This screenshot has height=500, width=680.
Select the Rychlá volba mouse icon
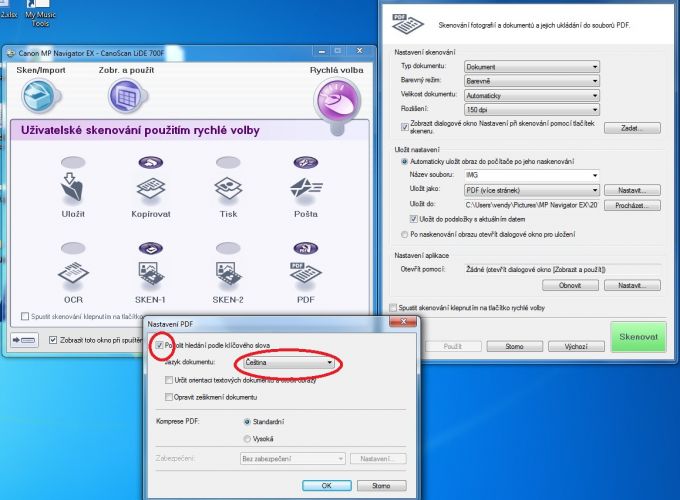pyautogui.click(x=337, y=100)
